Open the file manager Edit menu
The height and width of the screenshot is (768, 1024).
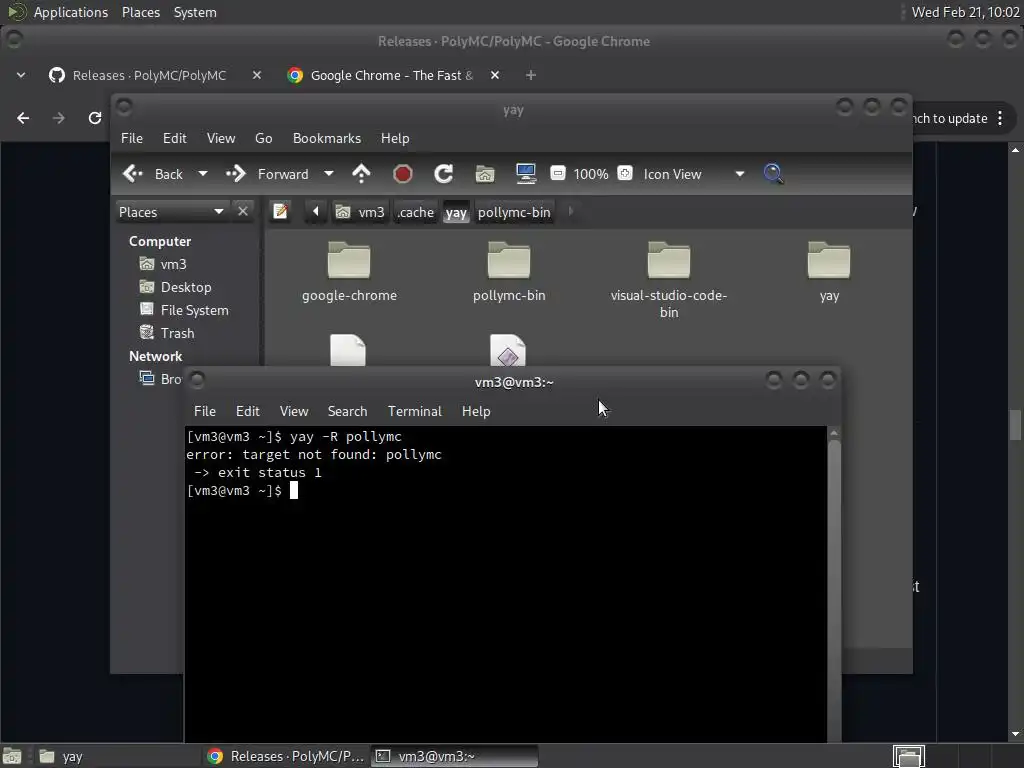[x=174, y=138]
